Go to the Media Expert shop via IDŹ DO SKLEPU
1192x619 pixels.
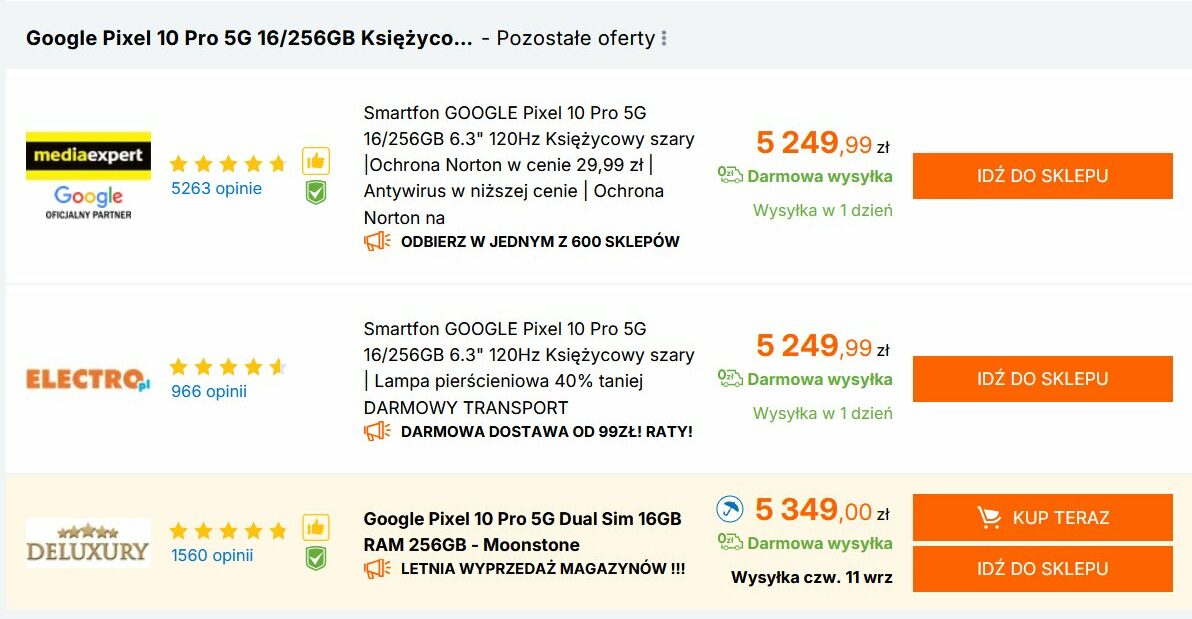[x=1042, y=176]
